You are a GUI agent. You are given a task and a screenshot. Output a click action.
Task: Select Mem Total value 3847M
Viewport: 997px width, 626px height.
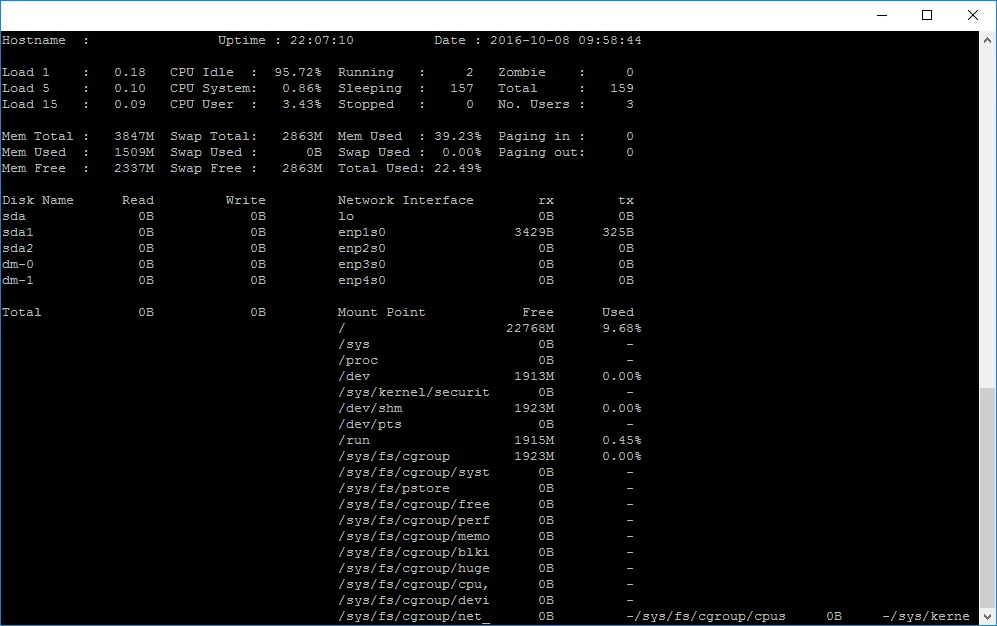pyautogui.click(x=134, y=137)
